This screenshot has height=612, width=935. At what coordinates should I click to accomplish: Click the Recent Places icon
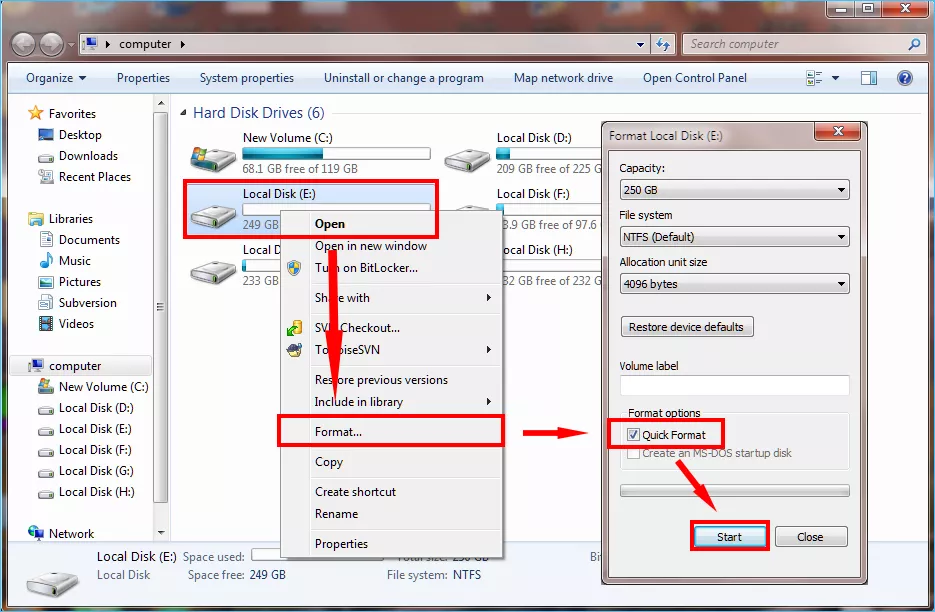[45, 177]
